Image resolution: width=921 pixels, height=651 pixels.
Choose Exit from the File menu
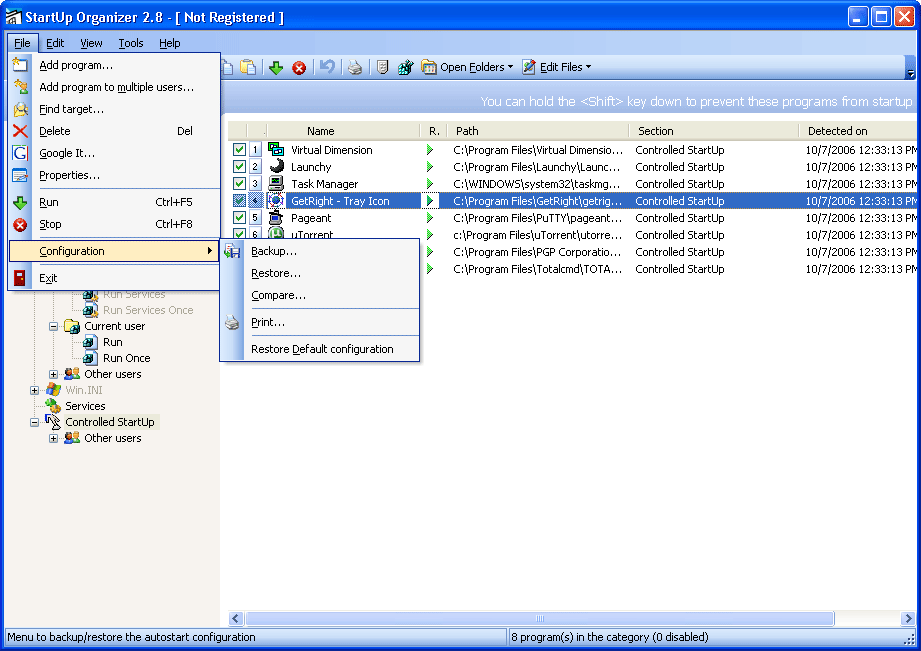(x=115, y=278)
